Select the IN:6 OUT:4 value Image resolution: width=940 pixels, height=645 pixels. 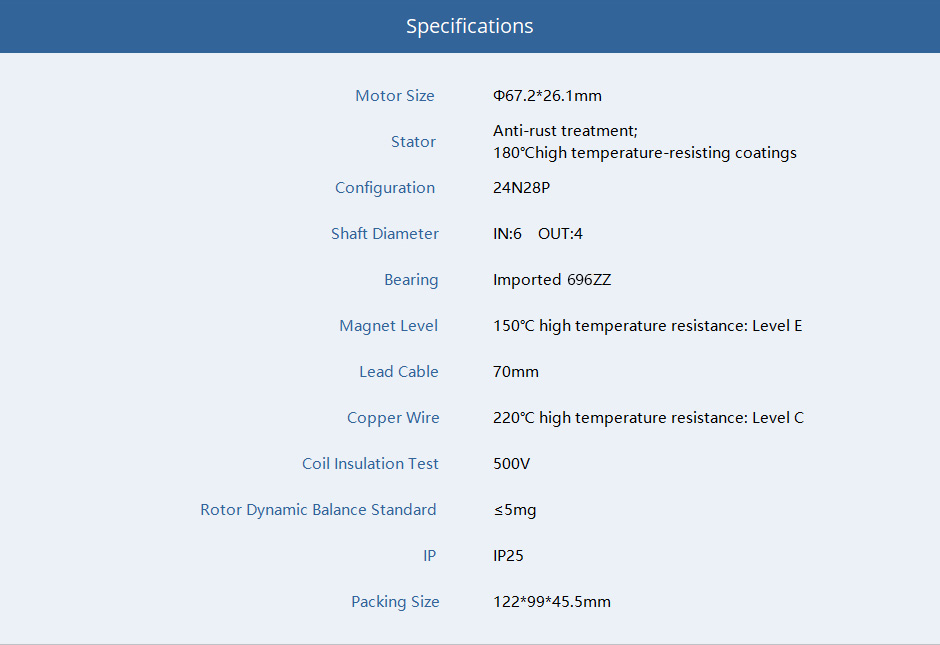coord(538,234)
